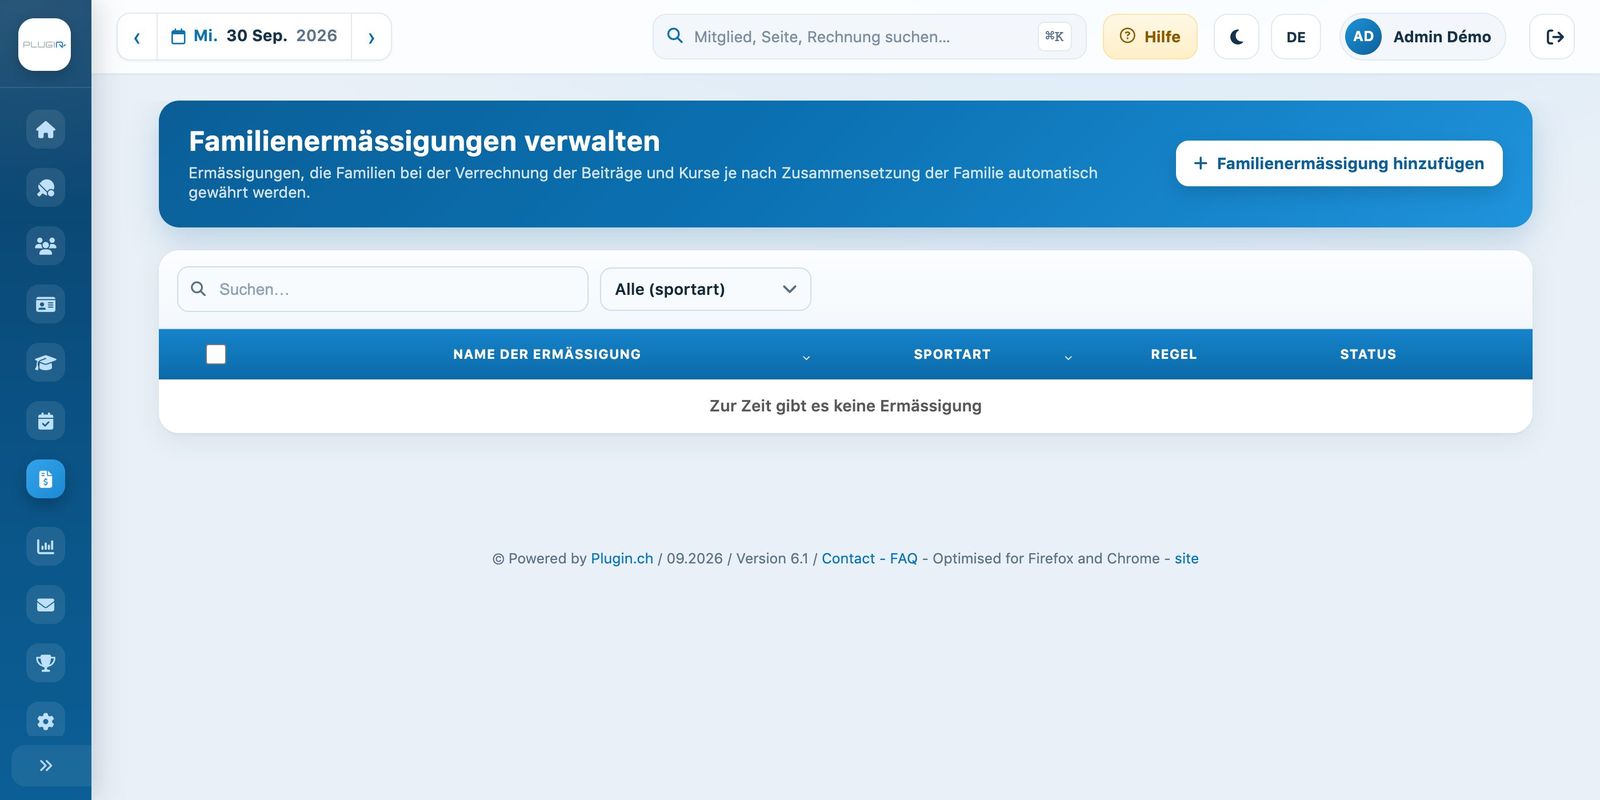Viewport: 1600px width, 800px height.
Task: Click the Plugin logo at top left
Action: pos(44,44)
